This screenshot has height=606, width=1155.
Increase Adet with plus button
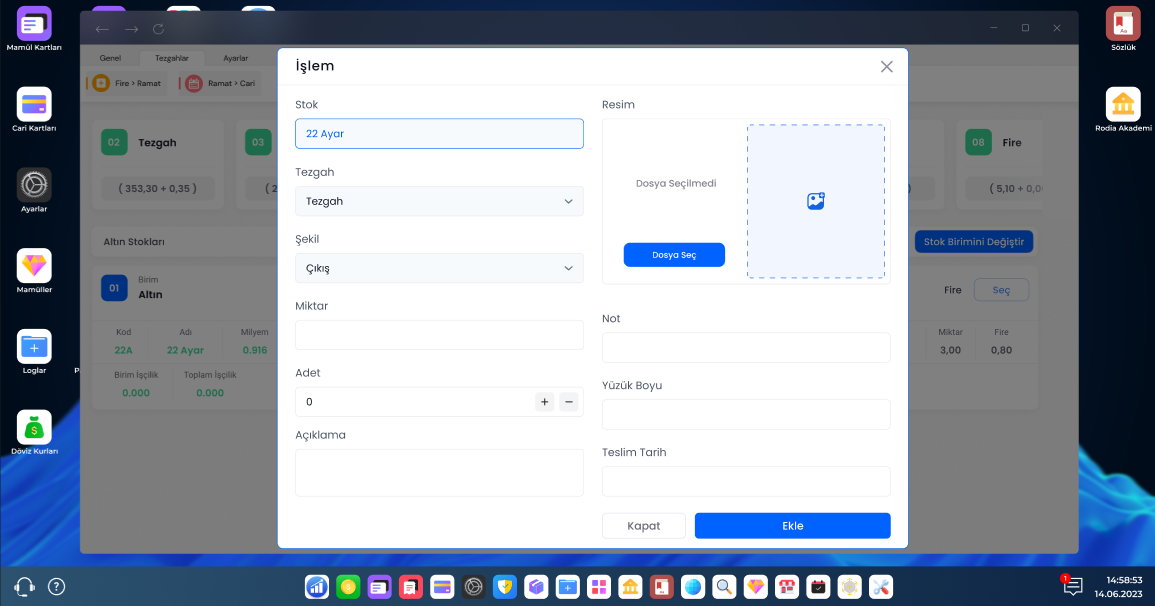544,402
